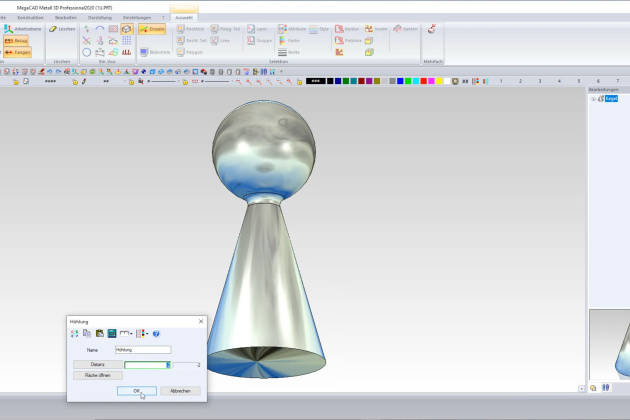
Task: Click the calculator icon in Höhlung dialog
Action: pos(112,333)
